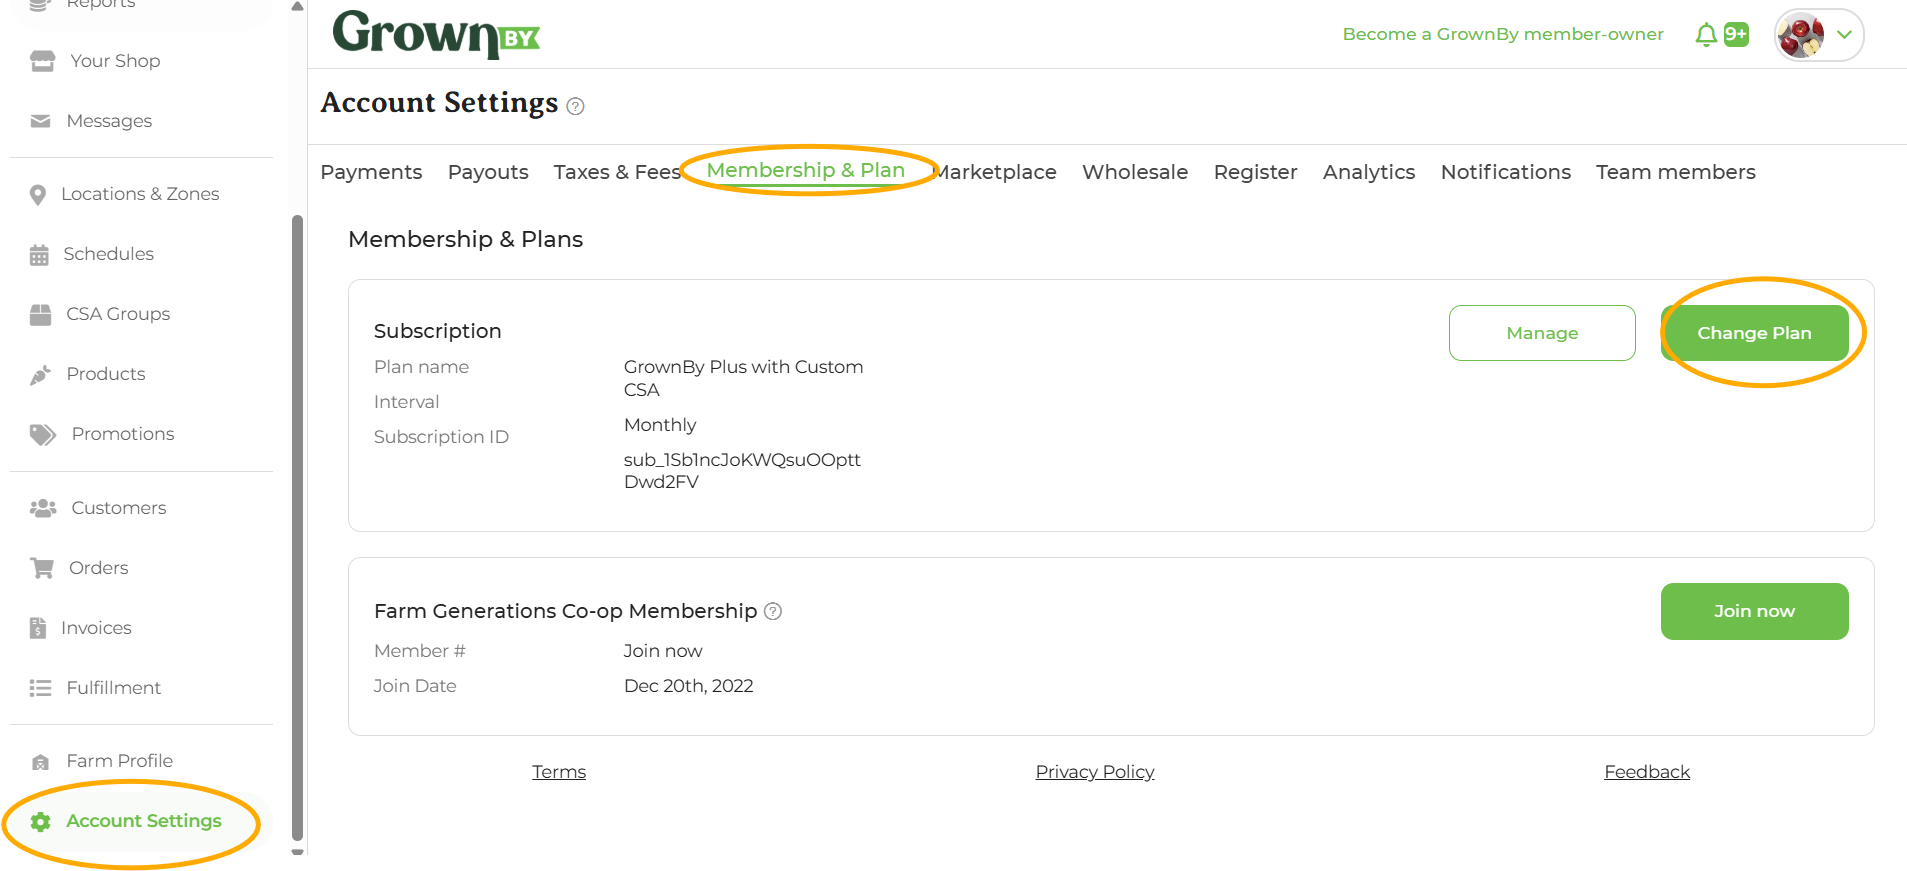Screen dimensions: 1907x871
Task: Click the Customers people icon
Action: tap(43, 508)
